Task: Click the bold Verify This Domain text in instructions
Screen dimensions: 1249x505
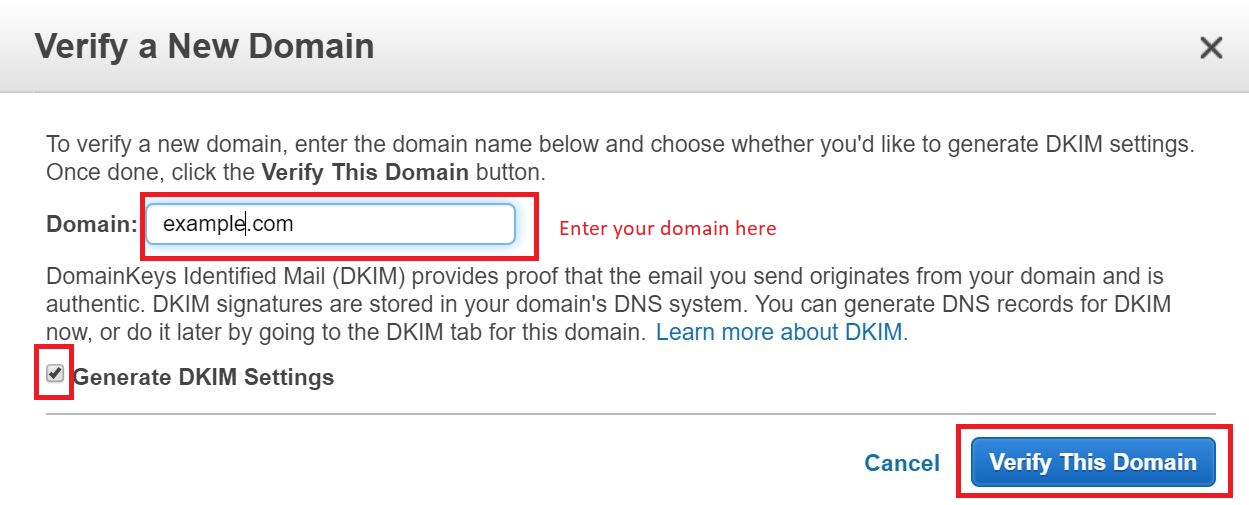Action: pos(365,171)
